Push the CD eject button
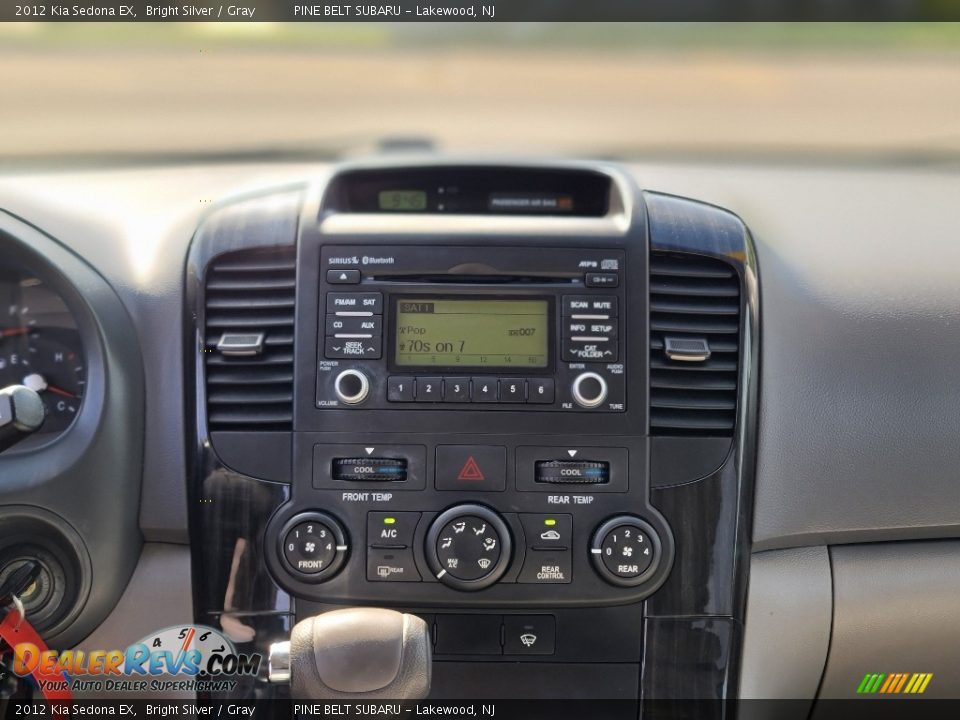Viewport: 960px width, 720px height. pos(343,277)
